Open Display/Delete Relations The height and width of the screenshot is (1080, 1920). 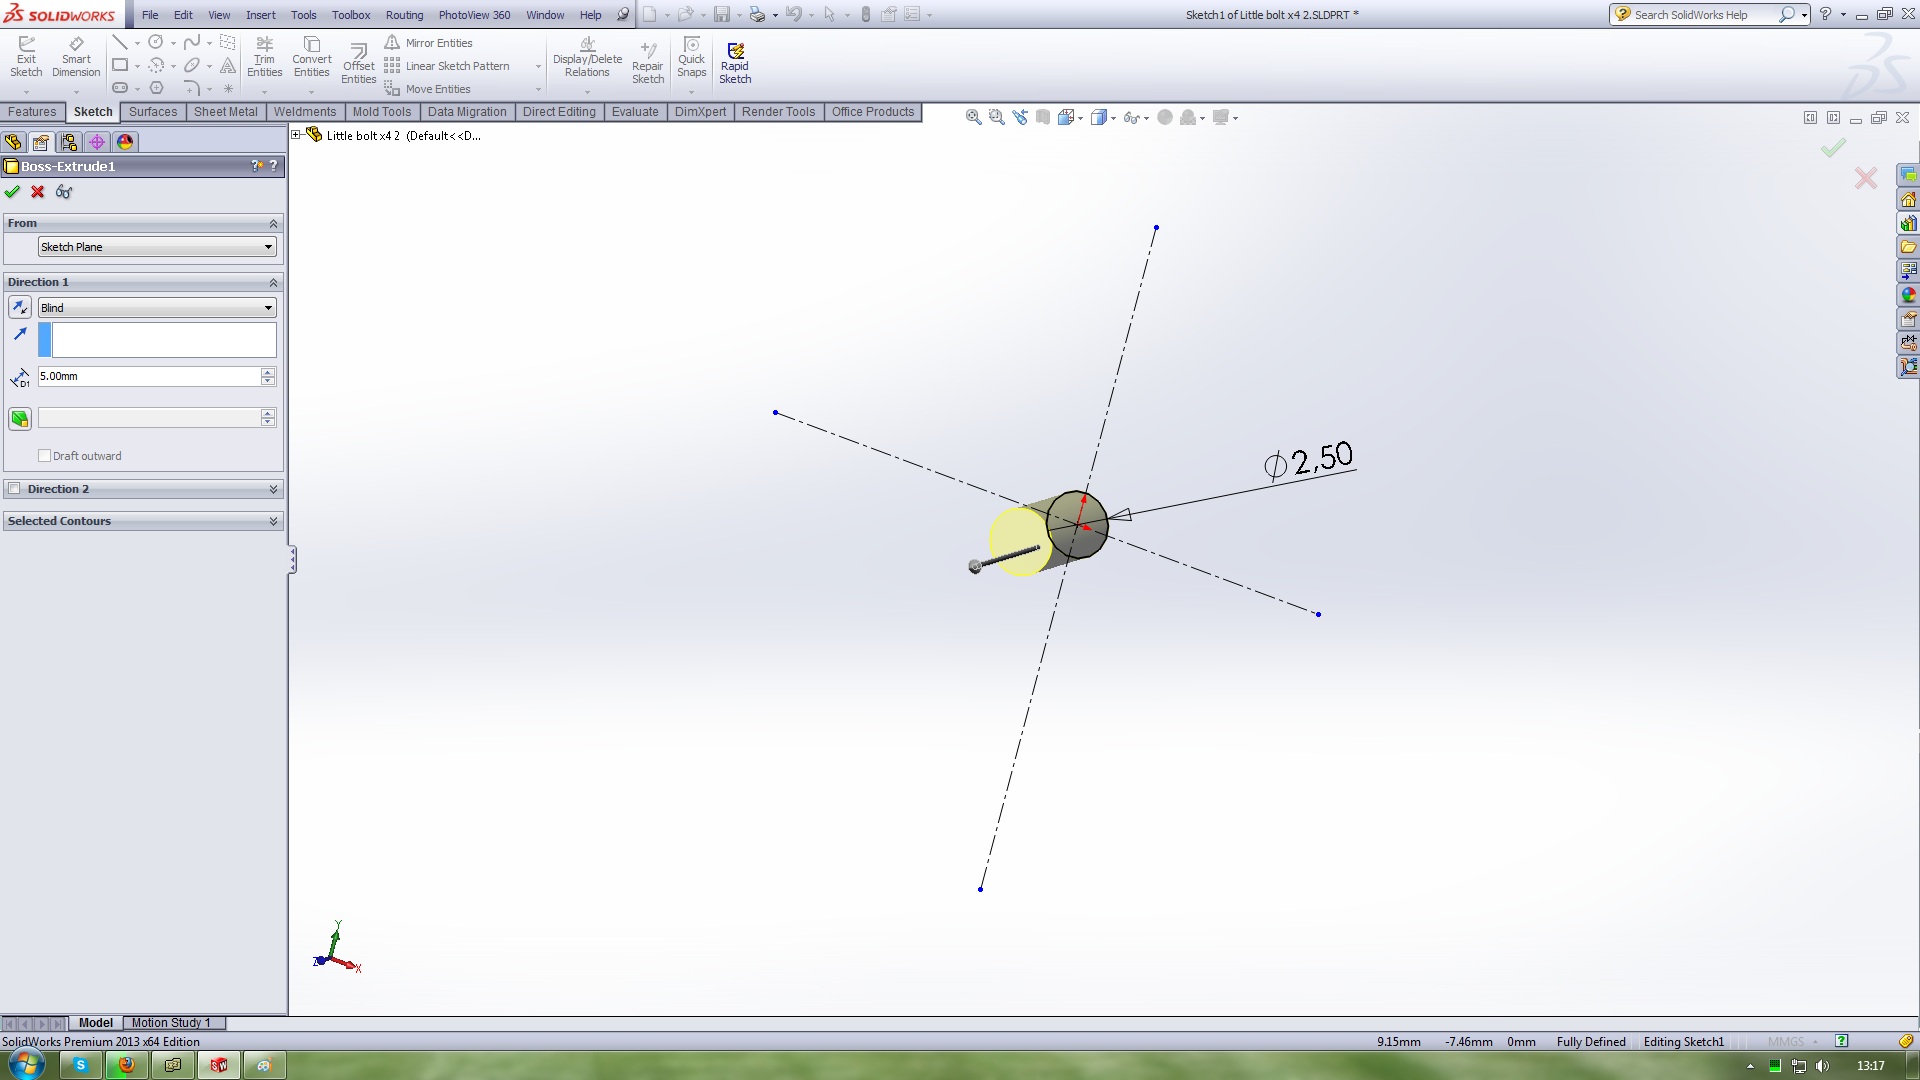587,57
